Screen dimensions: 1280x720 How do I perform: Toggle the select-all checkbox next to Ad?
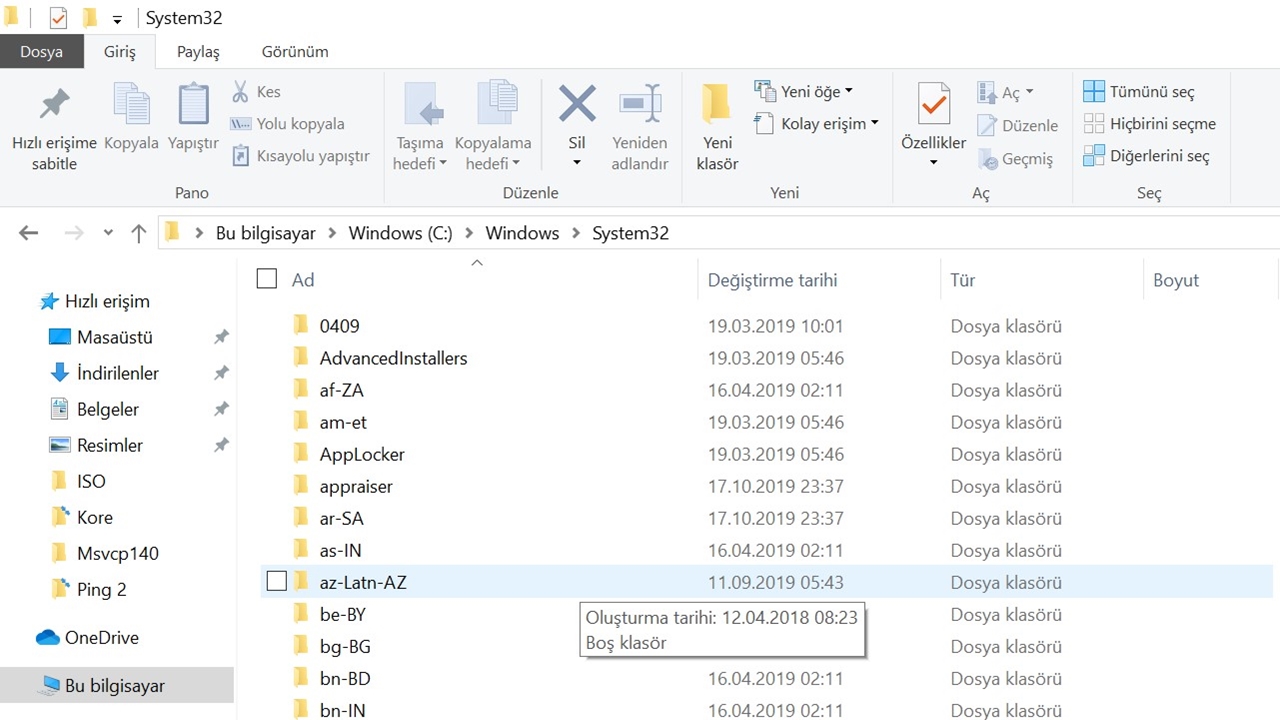pos(267,279)
